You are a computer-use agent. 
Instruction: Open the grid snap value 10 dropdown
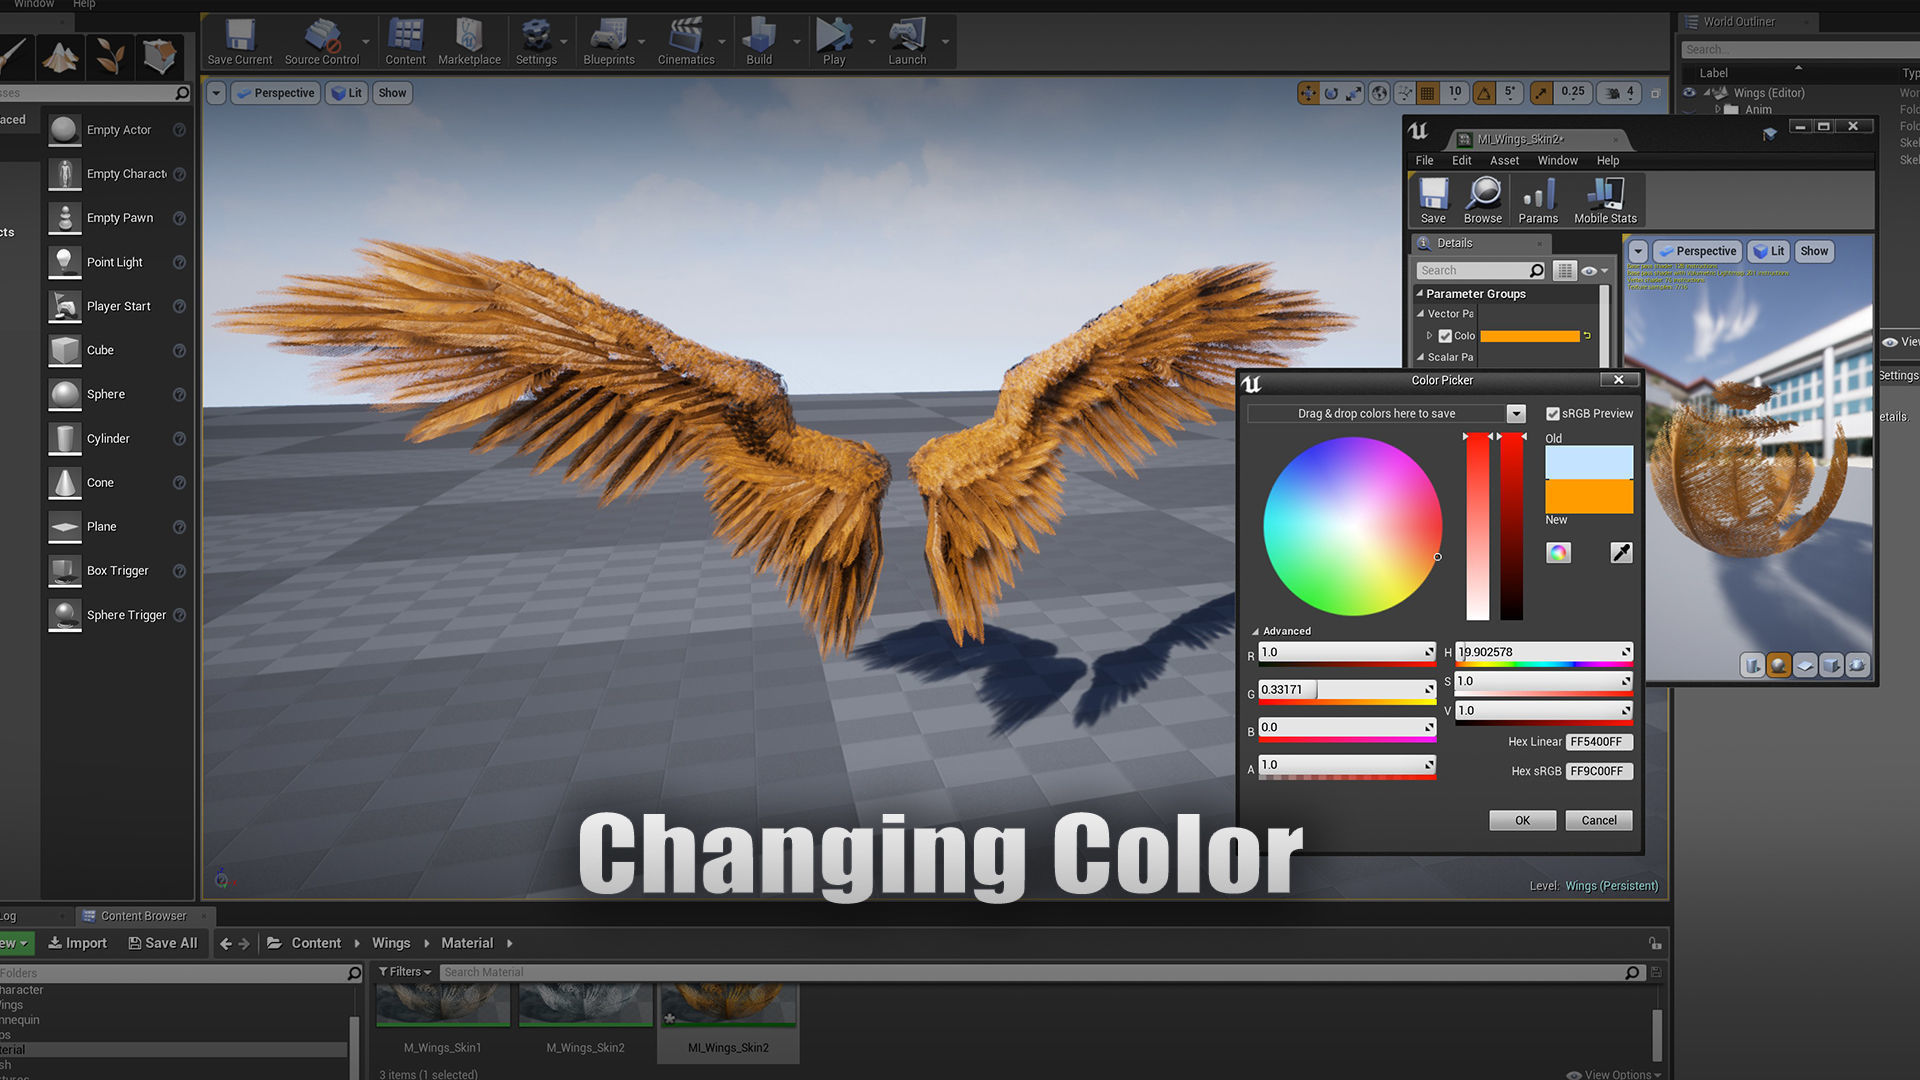1455,93
